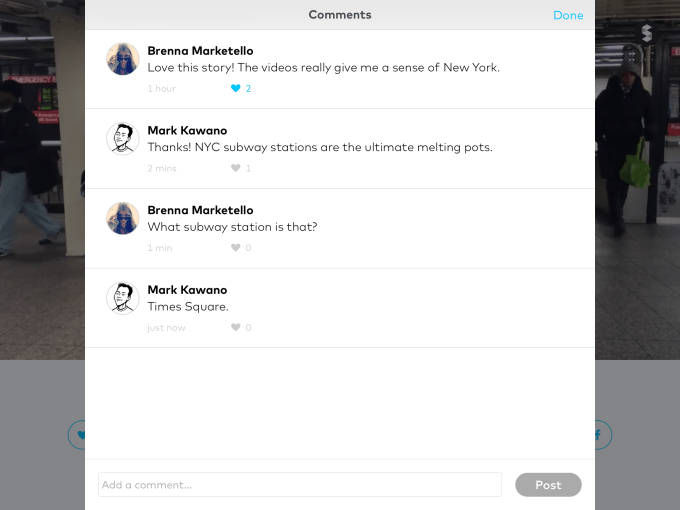Open Mark Kawano's avatar on melting pots comment
Viewport: 680px width, 510px height.
point(122,139)
